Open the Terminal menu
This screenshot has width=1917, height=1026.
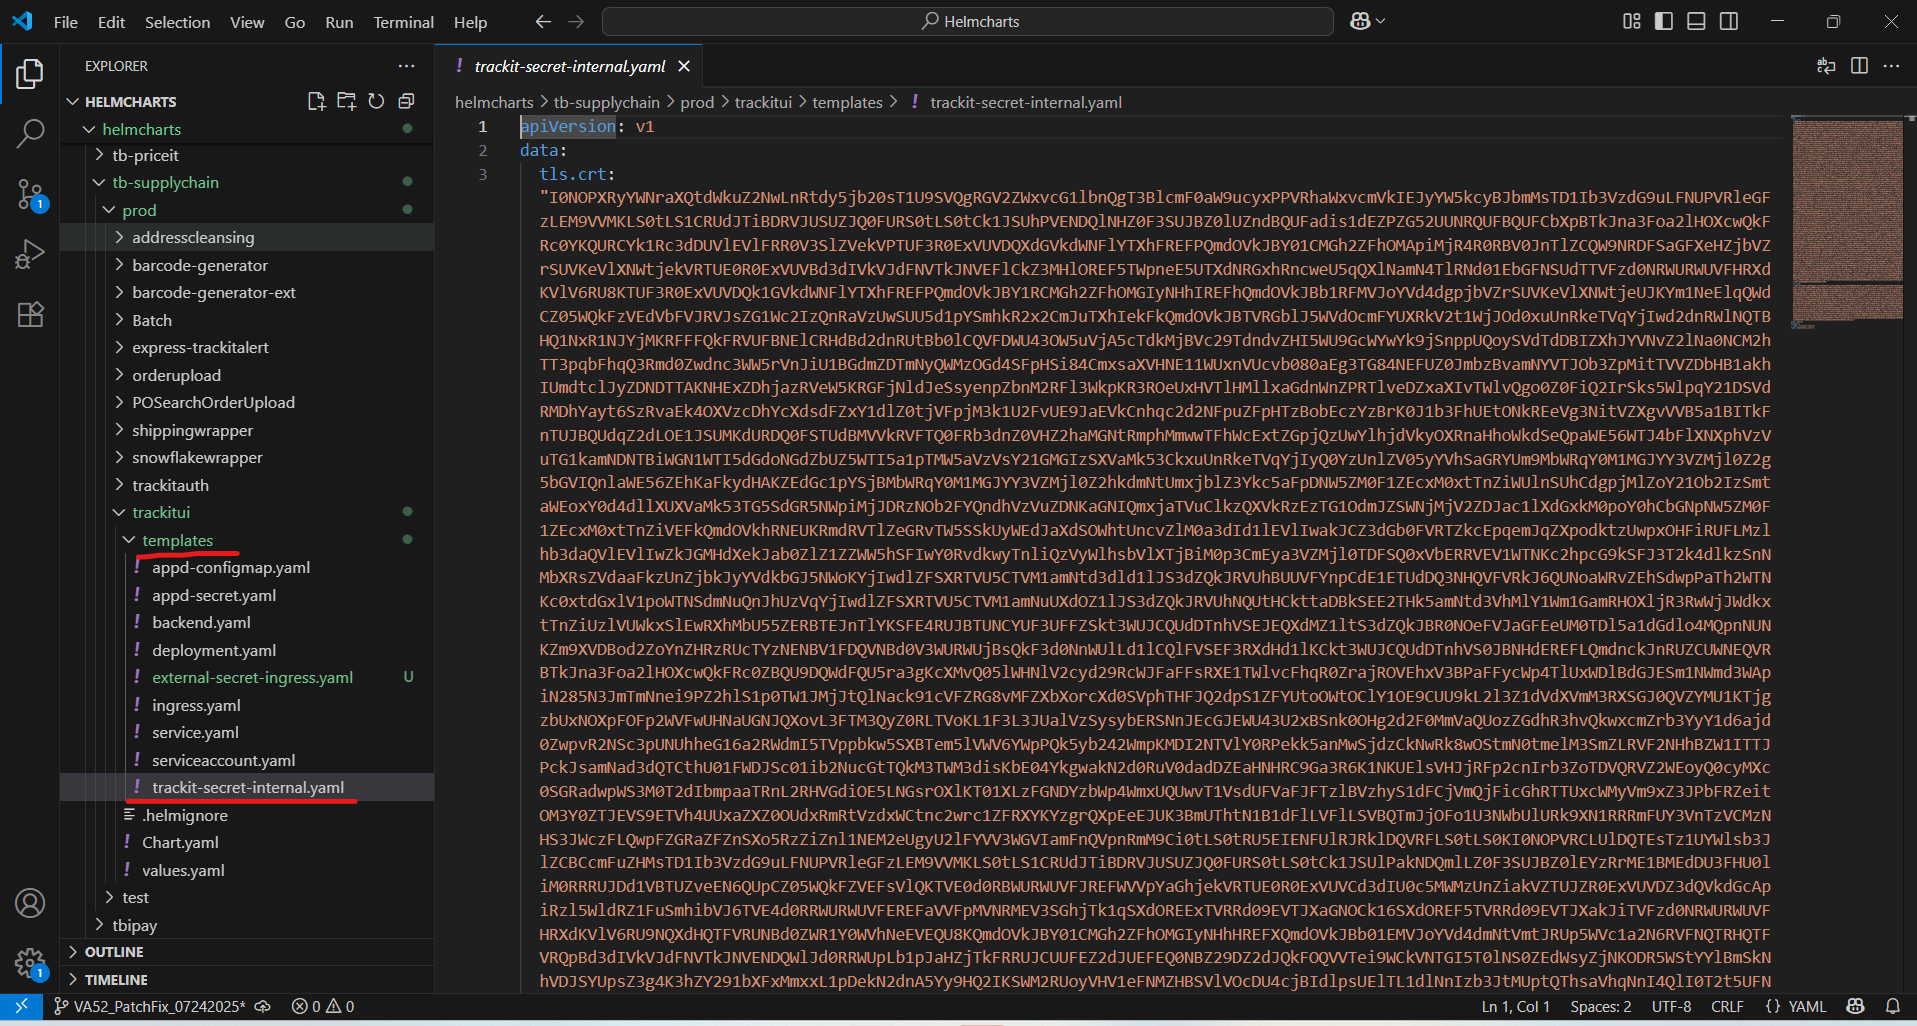click(x=403, y=21)
